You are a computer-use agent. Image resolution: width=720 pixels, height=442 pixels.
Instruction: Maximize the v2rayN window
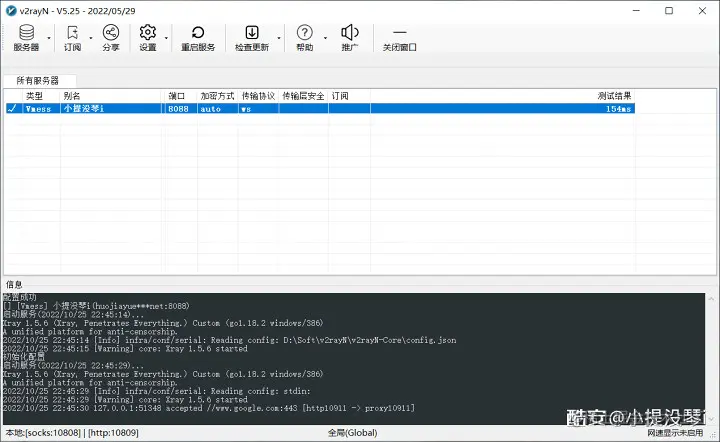(669, 11)
